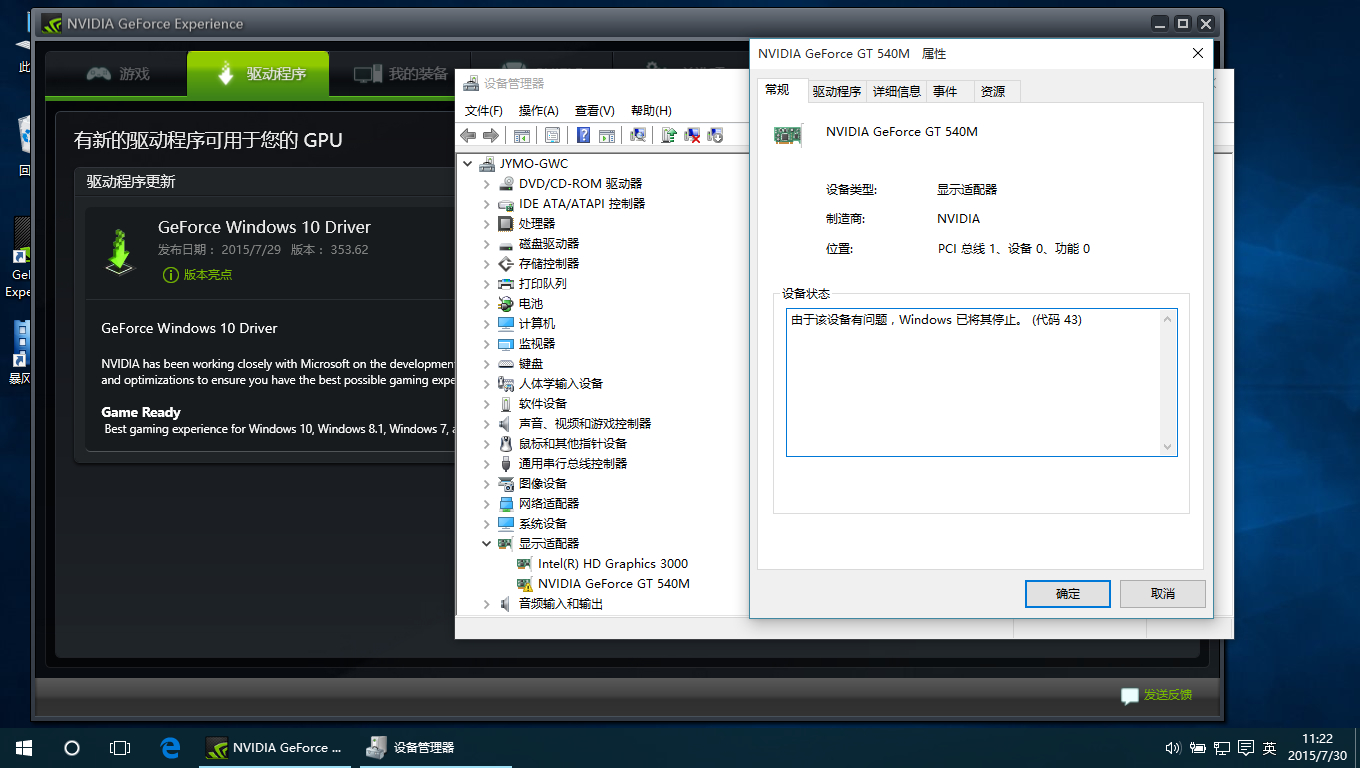Click the 取消 button
The width and height of the screenshot is (1360, 768).
tap(1163, 593)
